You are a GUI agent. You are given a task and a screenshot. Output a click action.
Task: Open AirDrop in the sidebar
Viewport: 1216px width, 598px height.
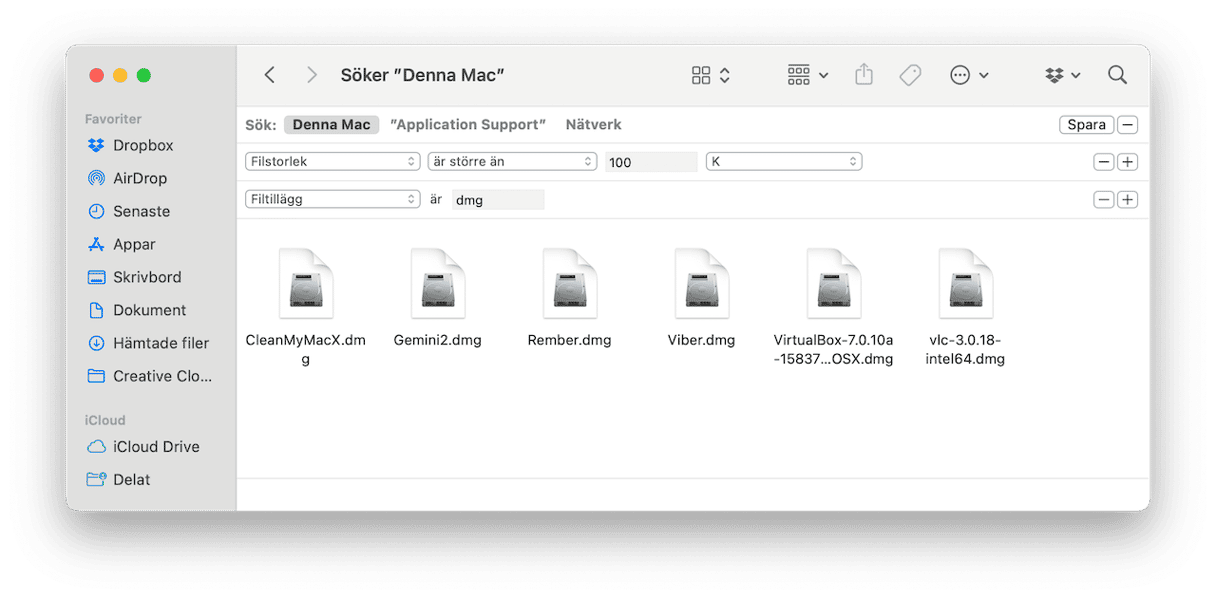tap(139, 178)
